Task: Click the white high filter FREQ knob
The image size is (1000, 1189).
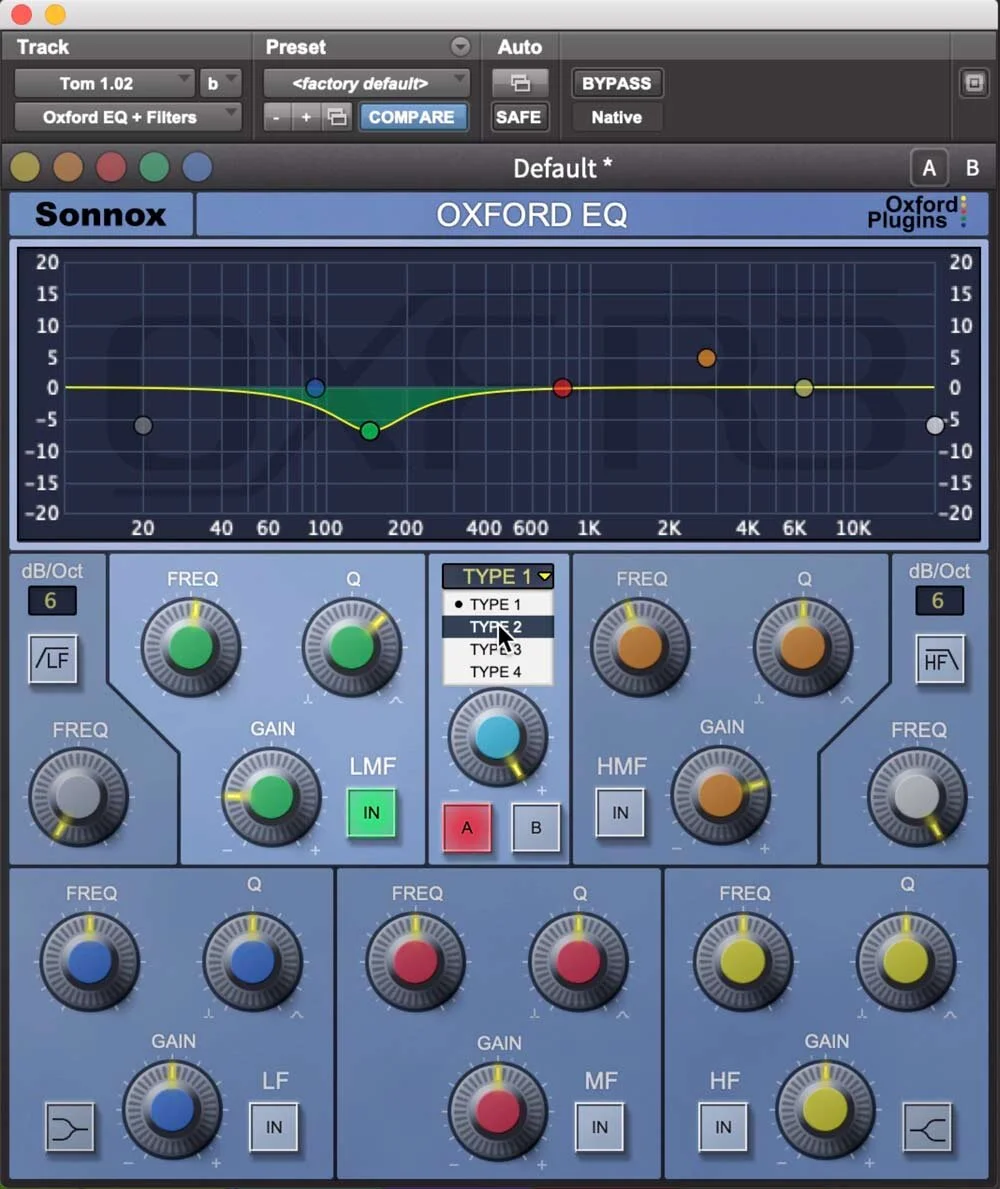Action: [x=917, y=797]
